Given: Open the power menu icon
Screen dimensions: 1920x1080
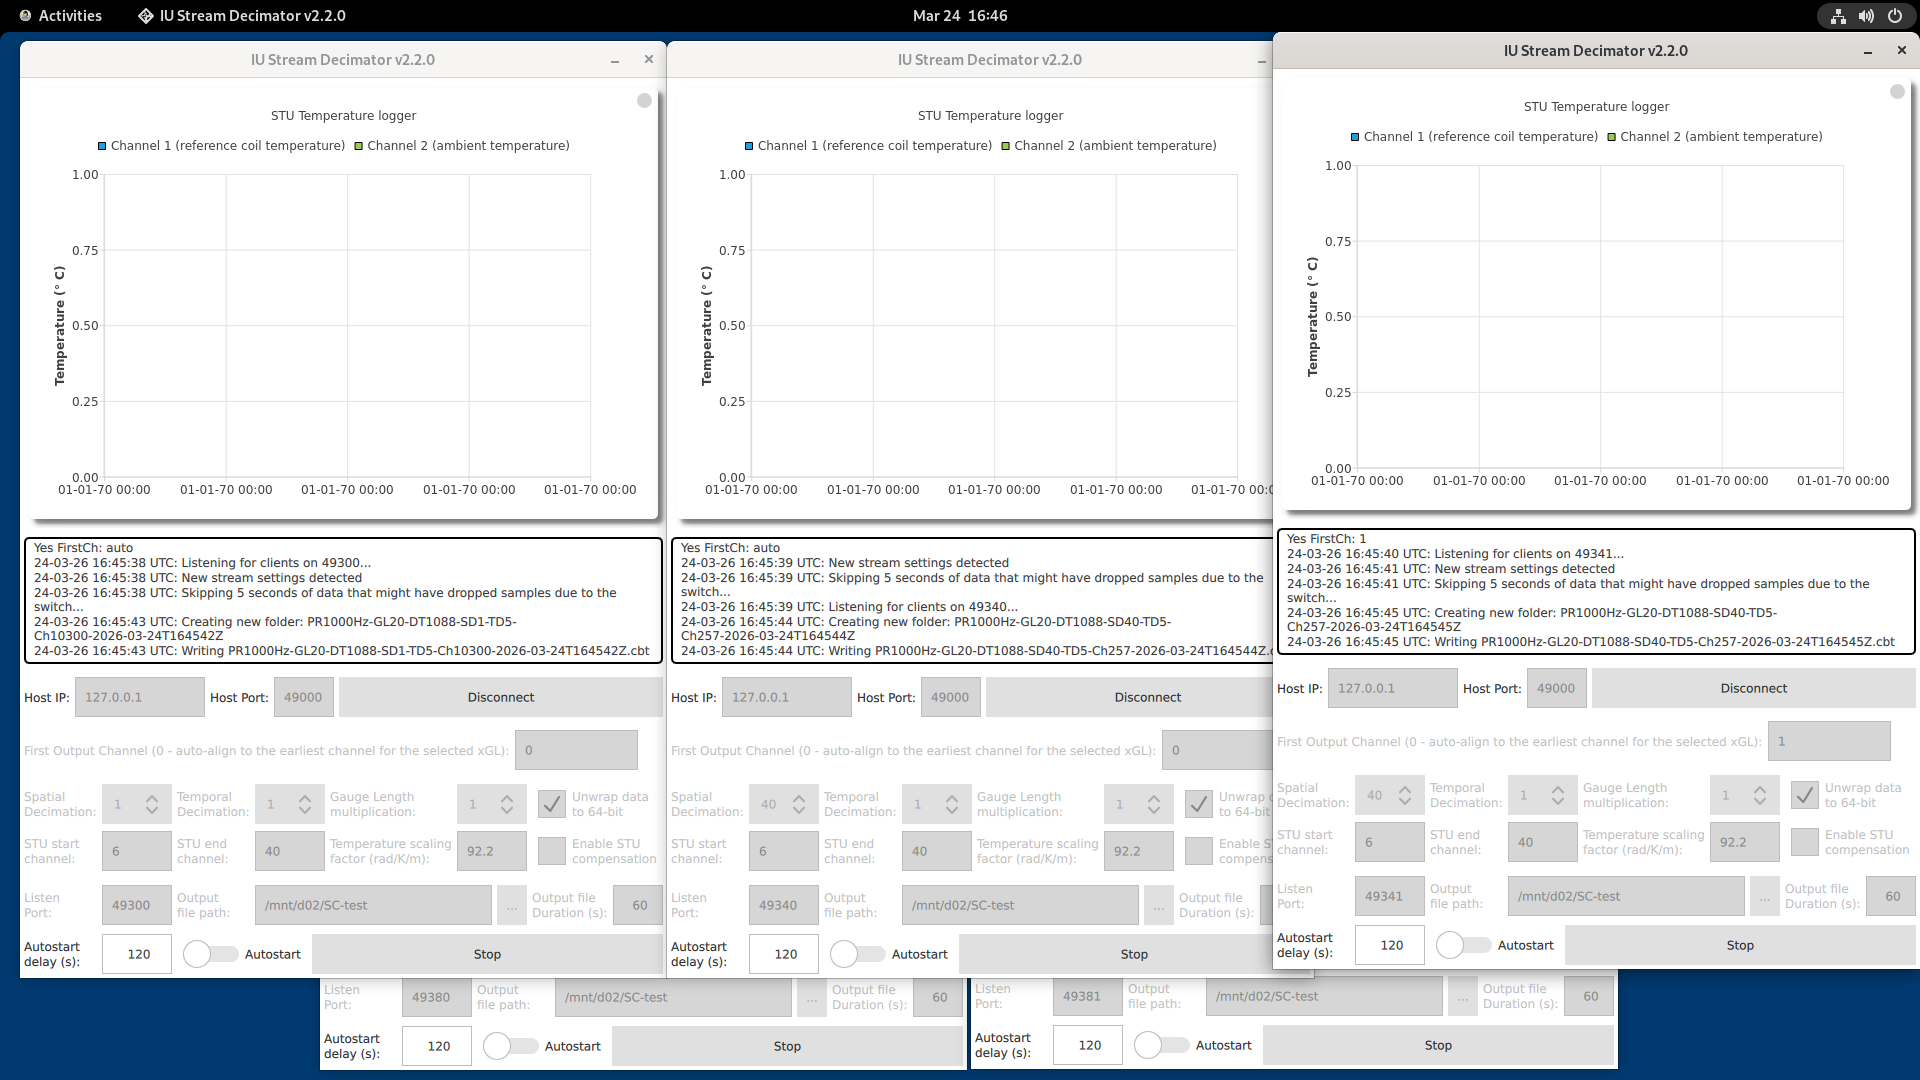Looking at the screenshot, I should pyautogui.click(x=1895, y=16).
